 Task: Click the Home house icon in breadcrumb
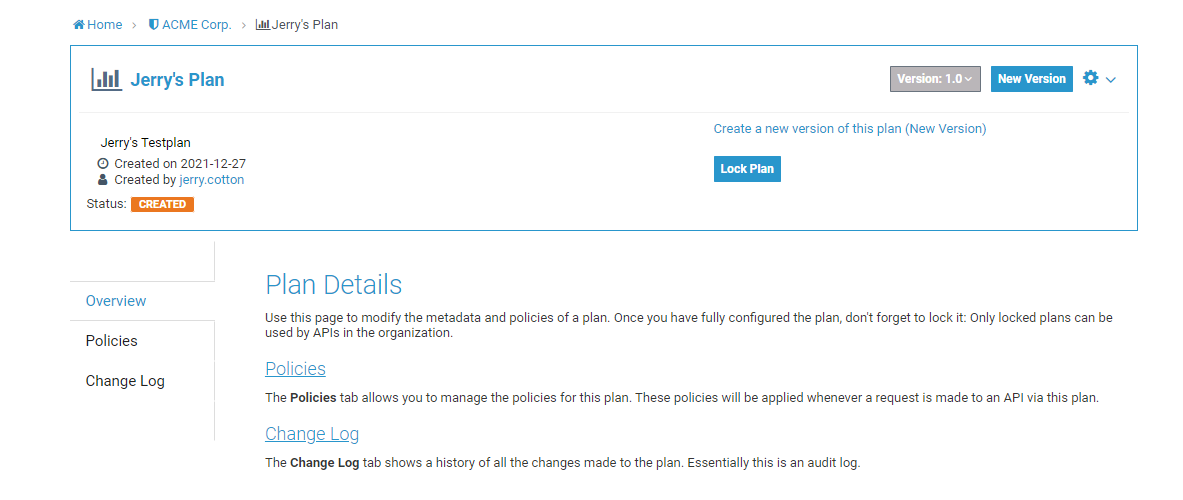79,25
